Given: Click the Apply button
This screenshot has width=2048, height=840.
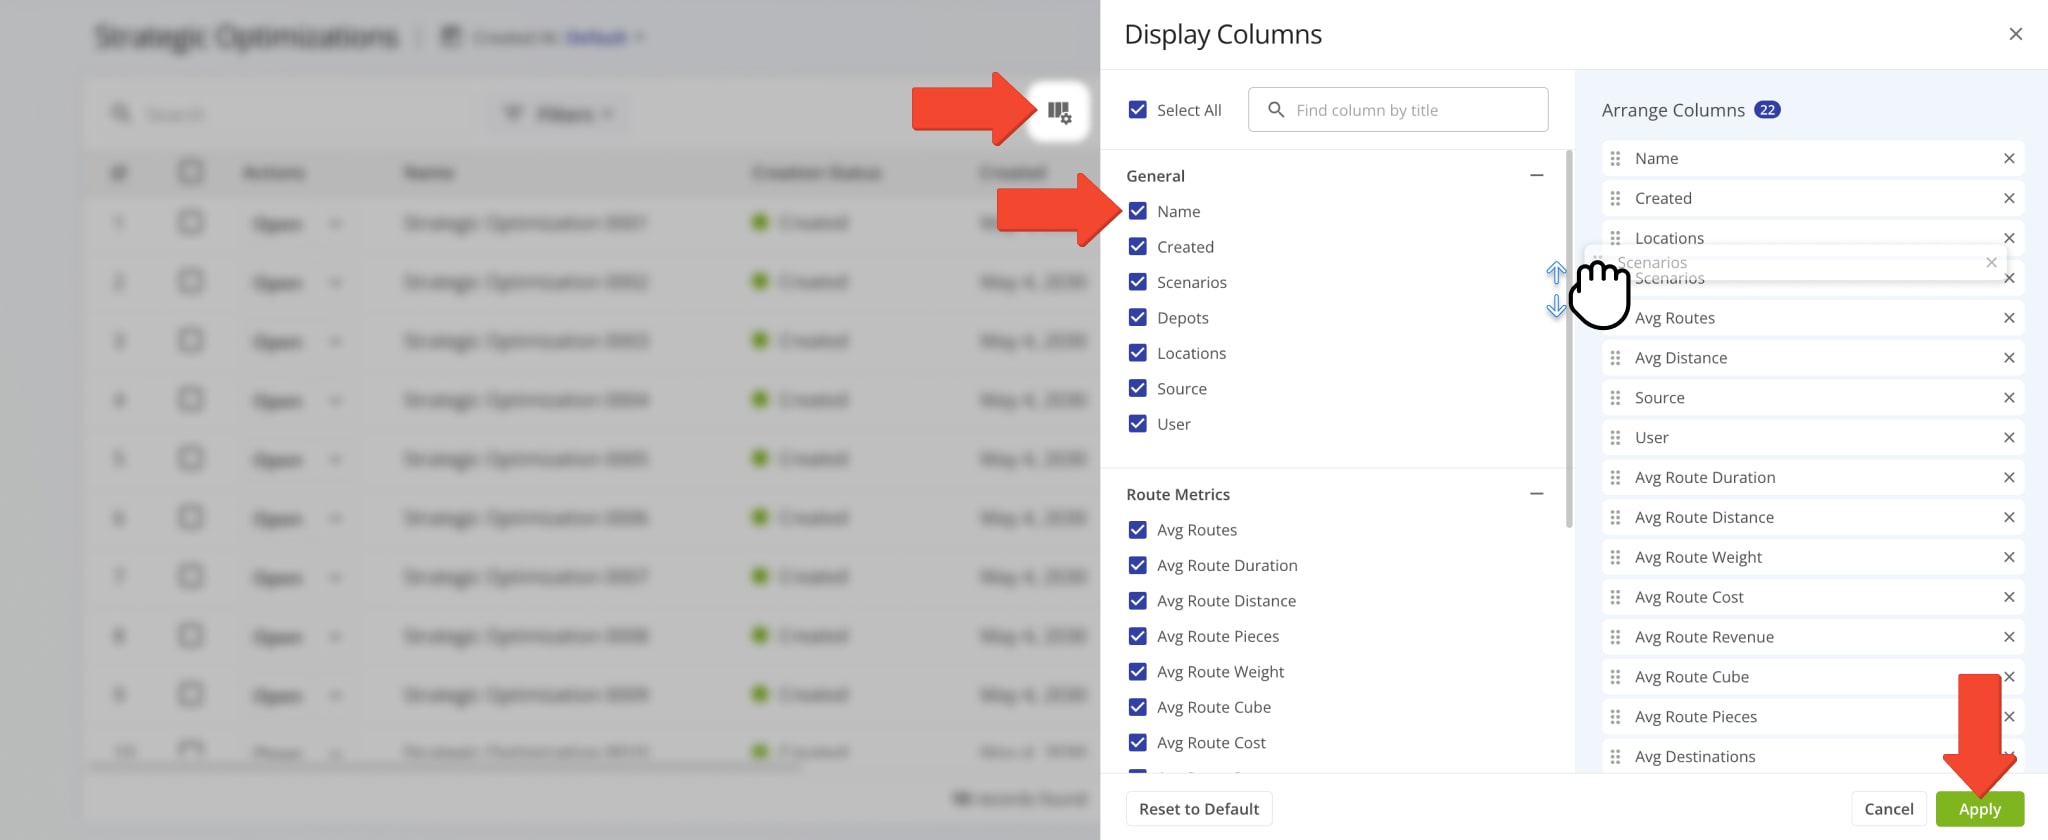Looking at the screenshot, I should (1979, 809).
